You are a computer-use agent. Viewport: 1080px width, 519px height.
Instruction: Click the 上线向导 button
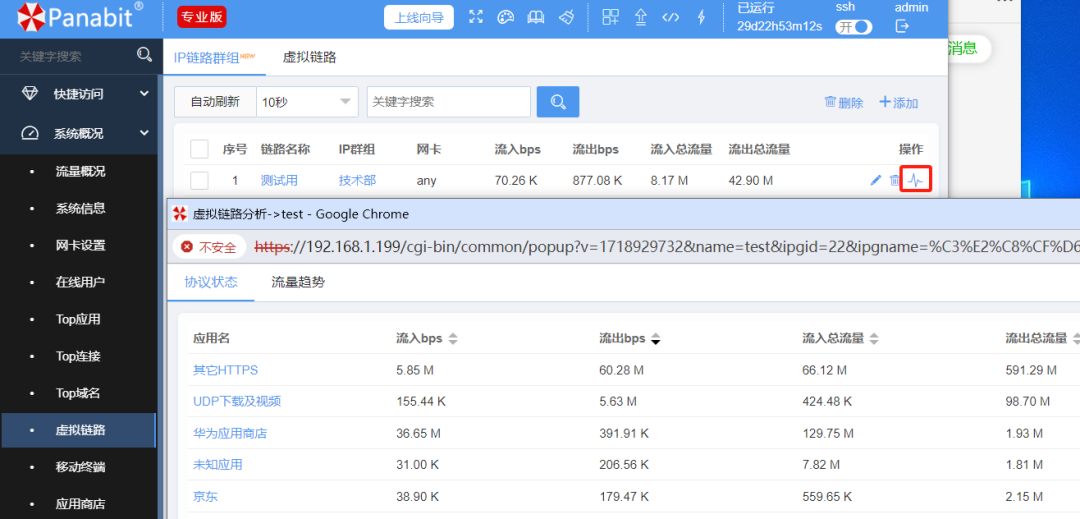pyautogui.click(x=419, y=17)
